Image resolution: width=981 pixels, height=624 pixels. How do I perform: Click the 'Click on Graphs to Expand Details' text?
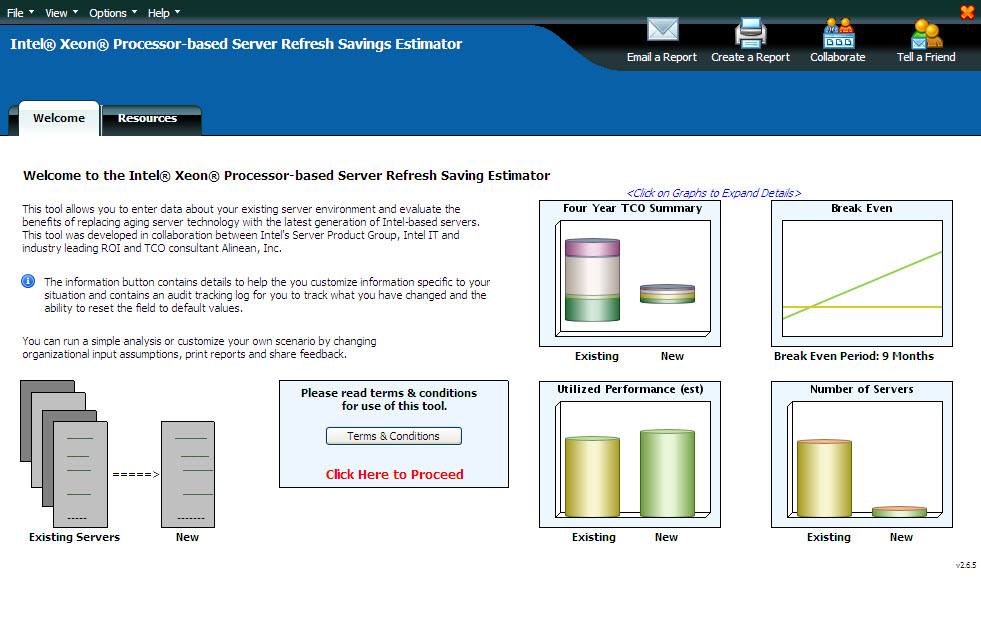point(714,193)
